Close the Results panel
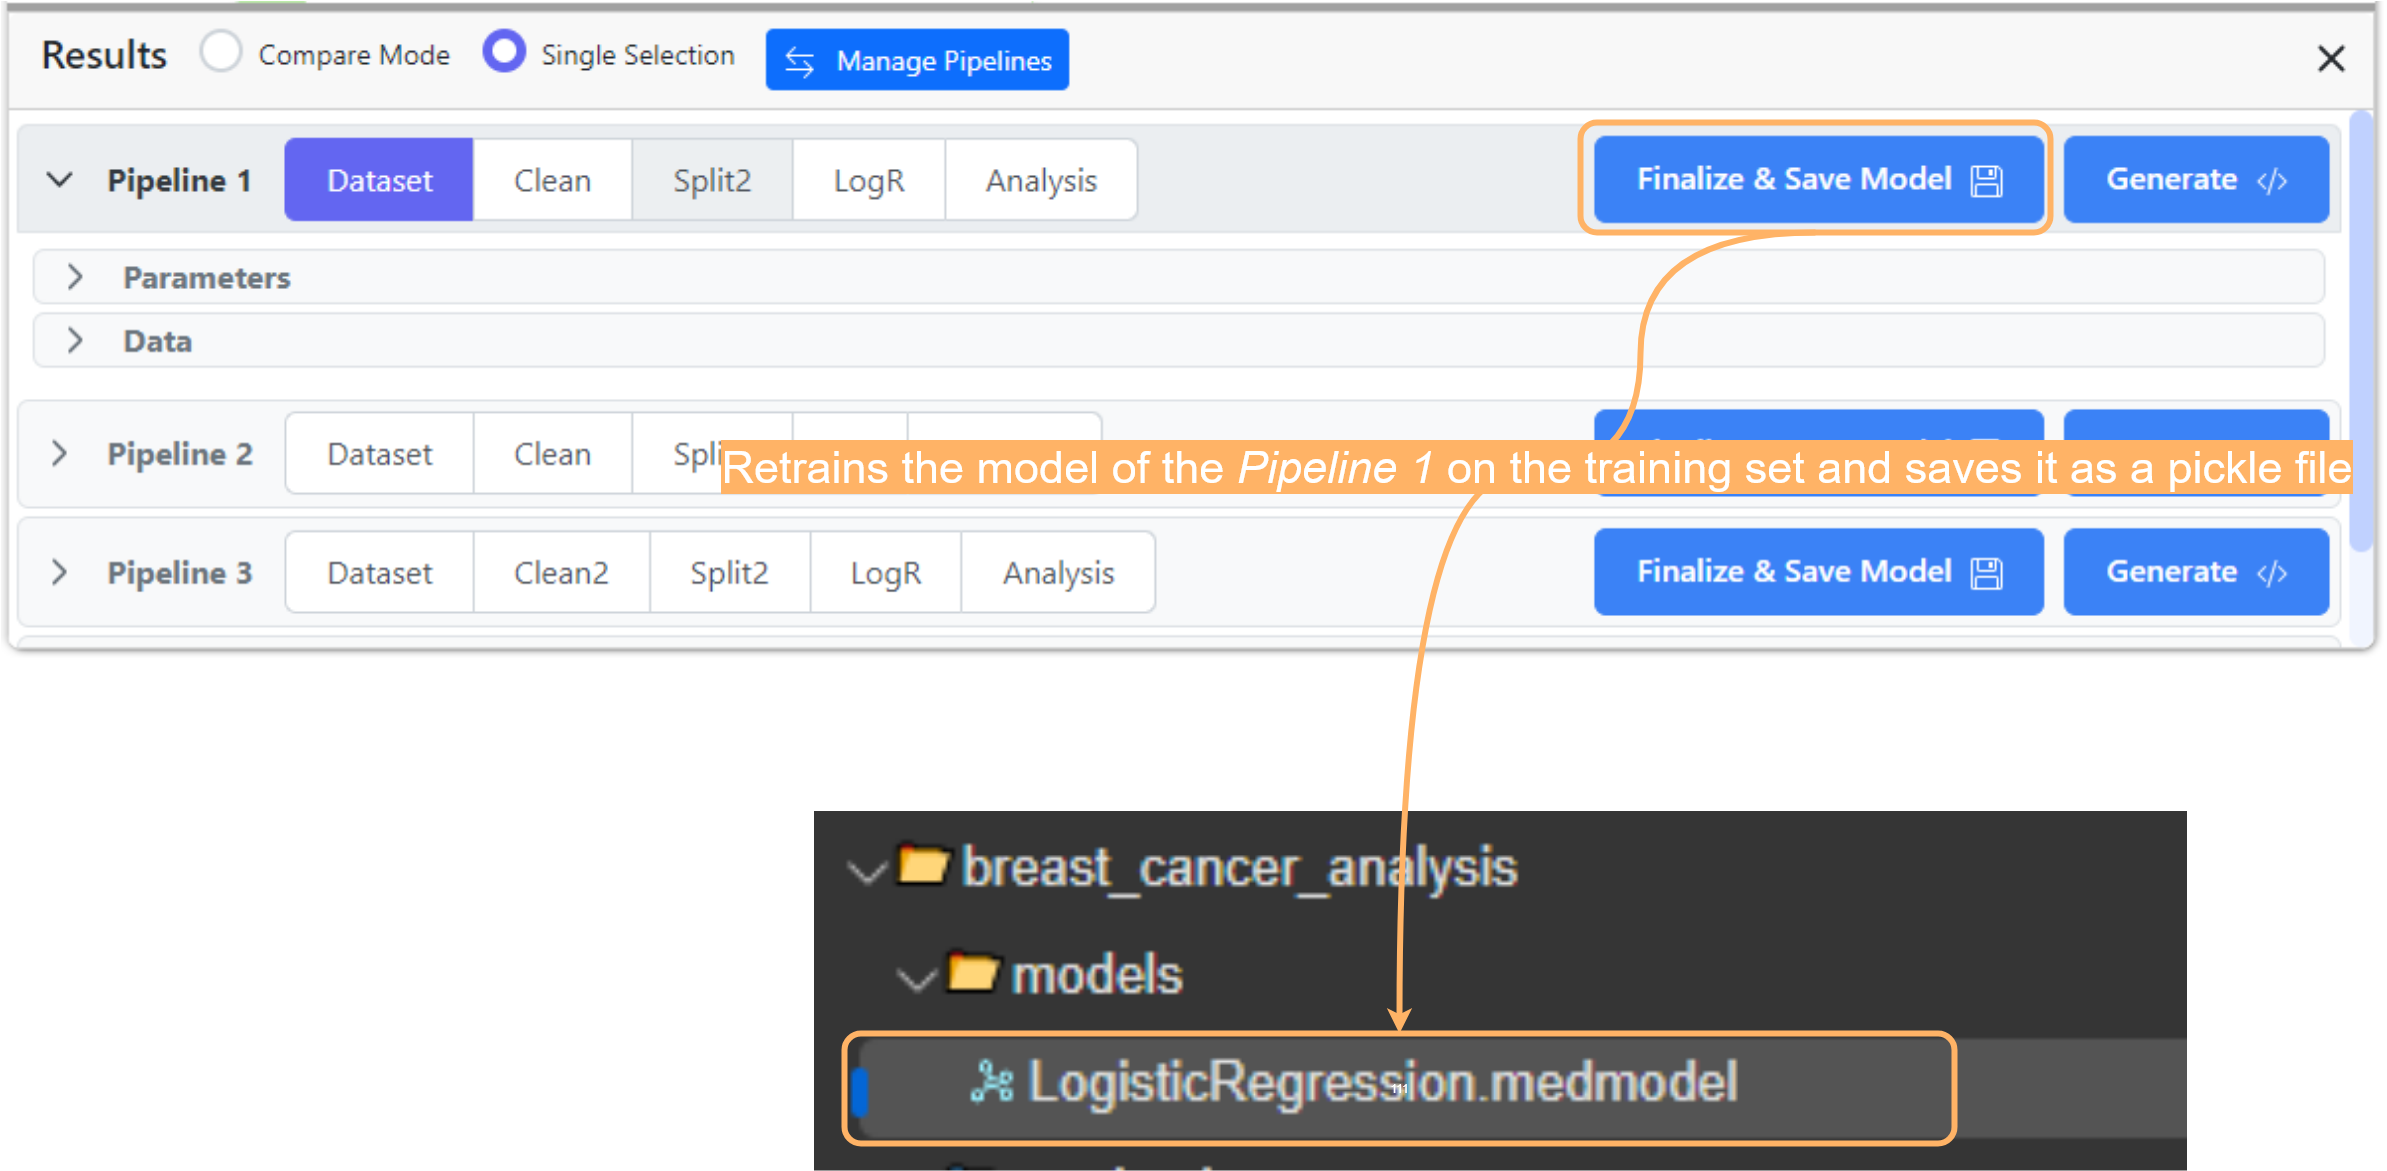The image size is (2387, 1171). coord(2331,59)
